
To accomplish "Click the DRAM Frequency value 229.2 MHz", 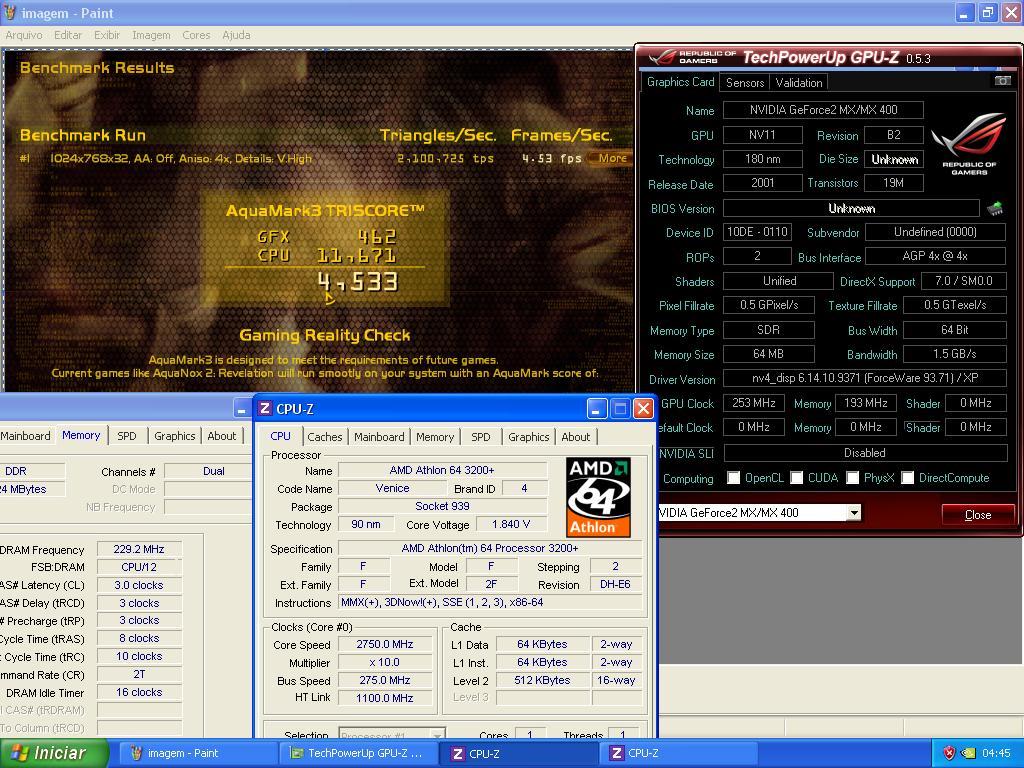I will tap(139, 549).
